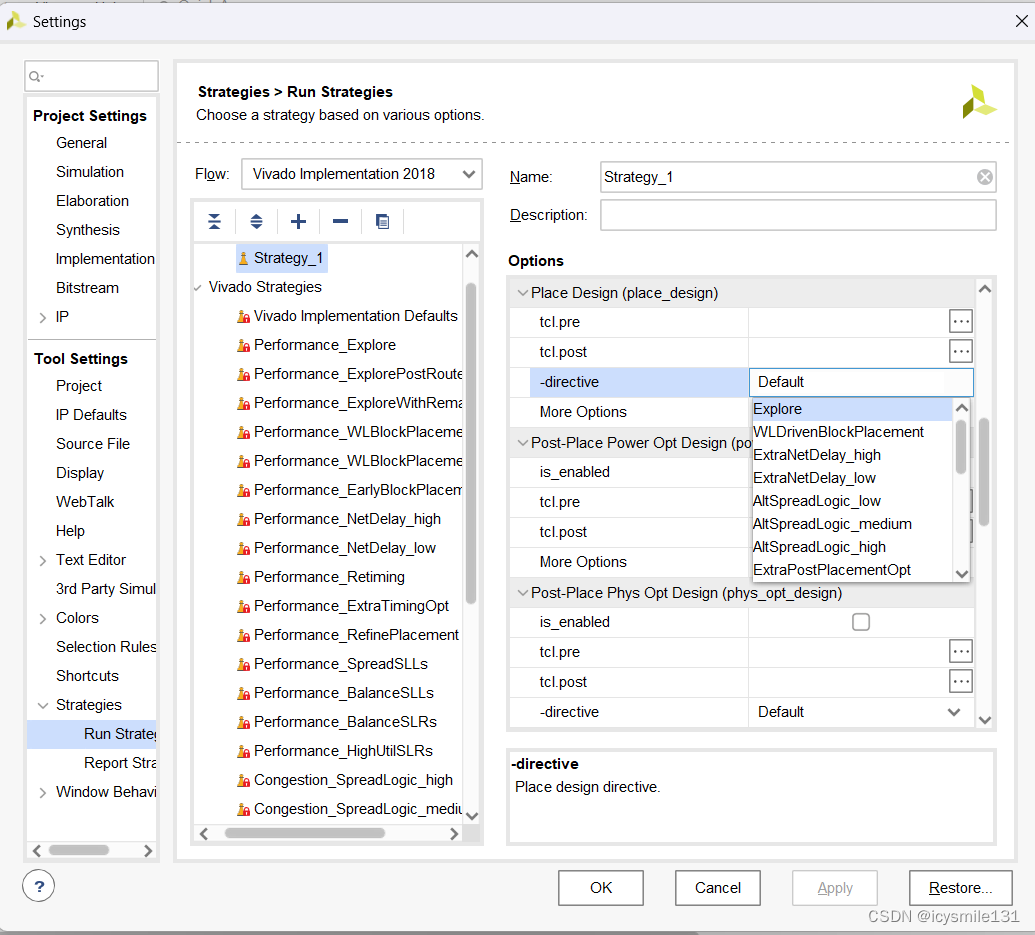
Task: Open tcl.pre browse button under Place Design
Action: (x=960, y=322)
